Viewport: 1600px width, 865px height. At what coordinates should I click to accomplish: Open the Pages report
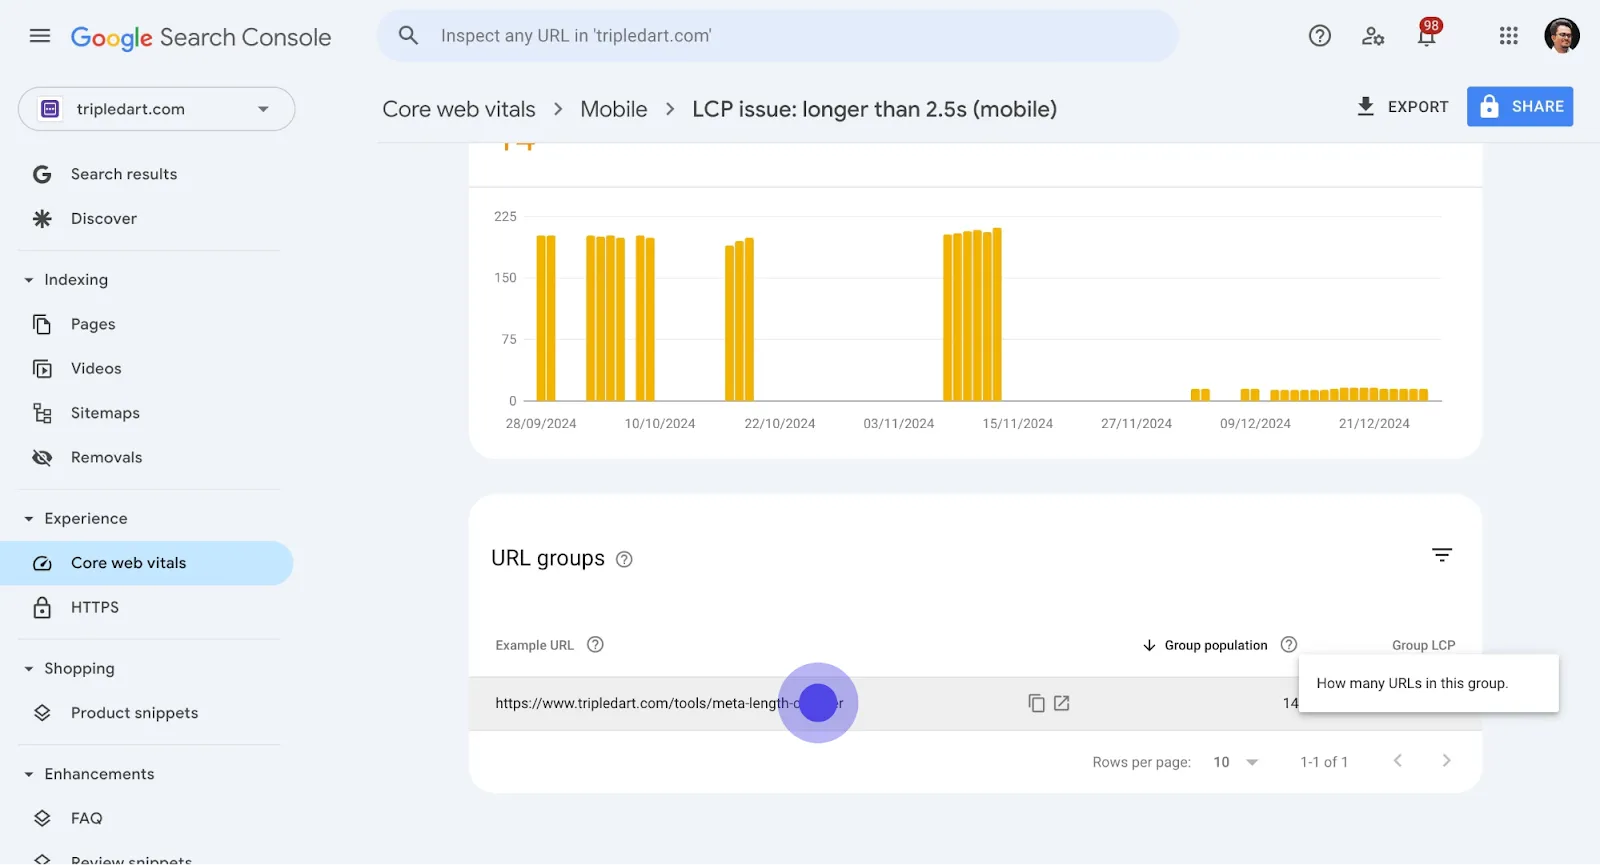93,325
